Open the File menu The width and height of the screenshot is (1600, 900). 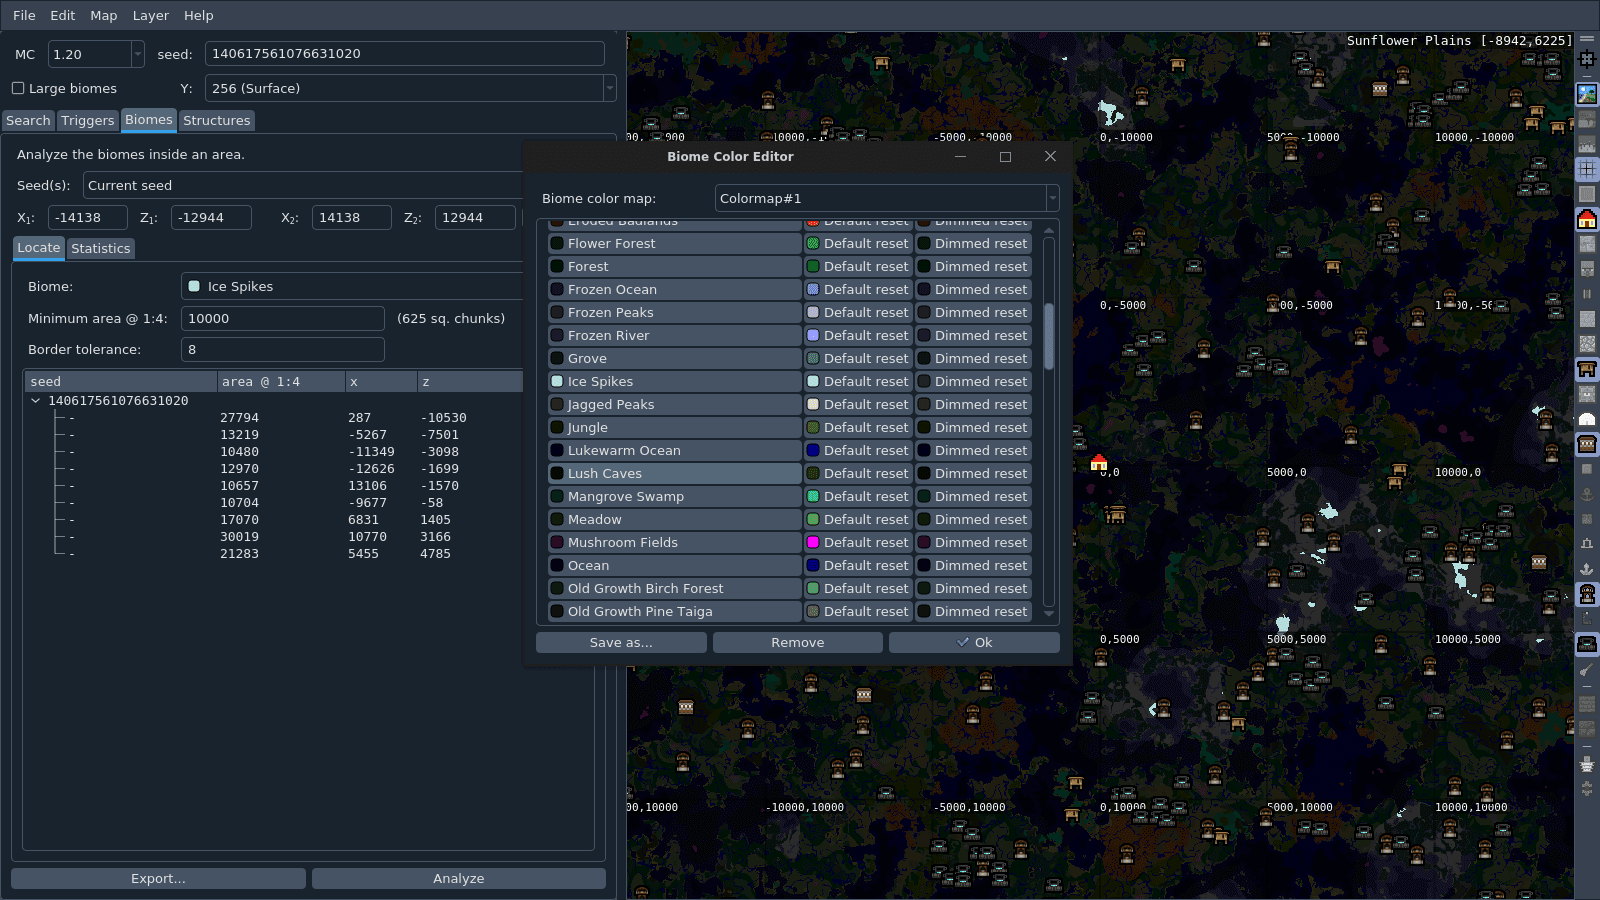point(24,15)
